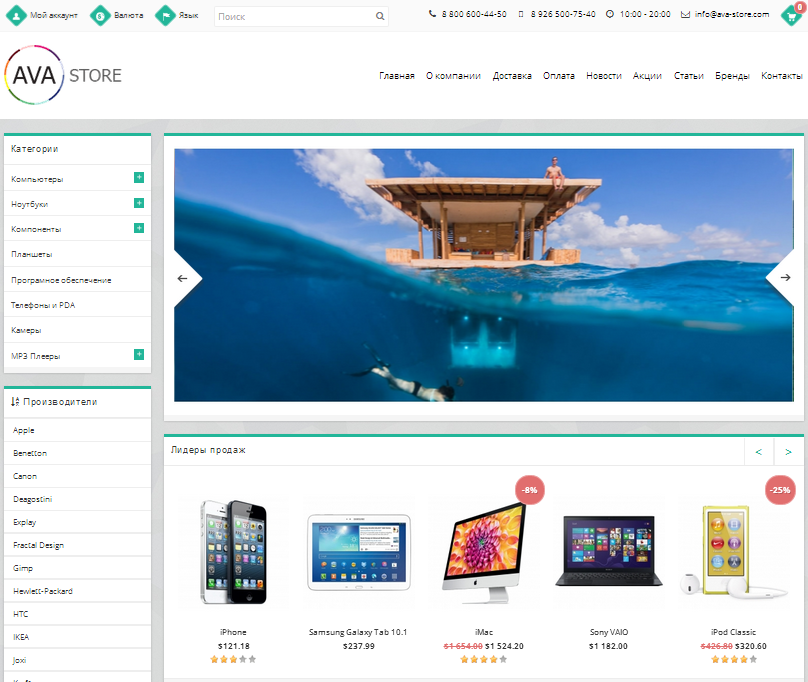The height and width of the screenshot is (682, 808).
Task: Click bestsellers previous arrow button
Action: pyautogui.click(x=759, y=452)
